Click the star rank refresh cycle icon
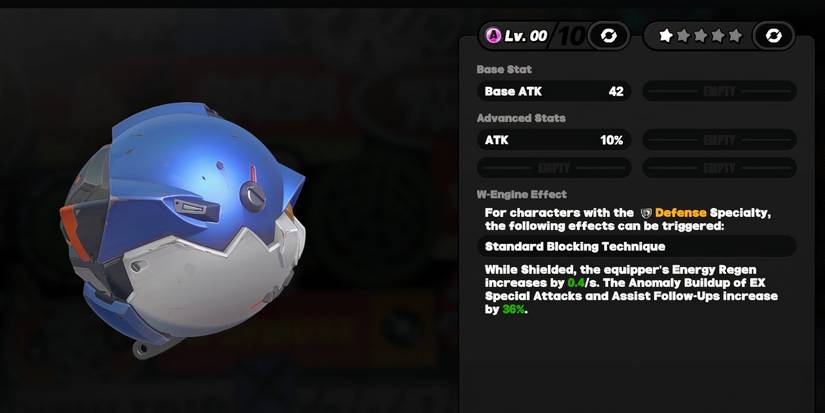The width and height of the screenshot is (825, 413). pos(773,36)
